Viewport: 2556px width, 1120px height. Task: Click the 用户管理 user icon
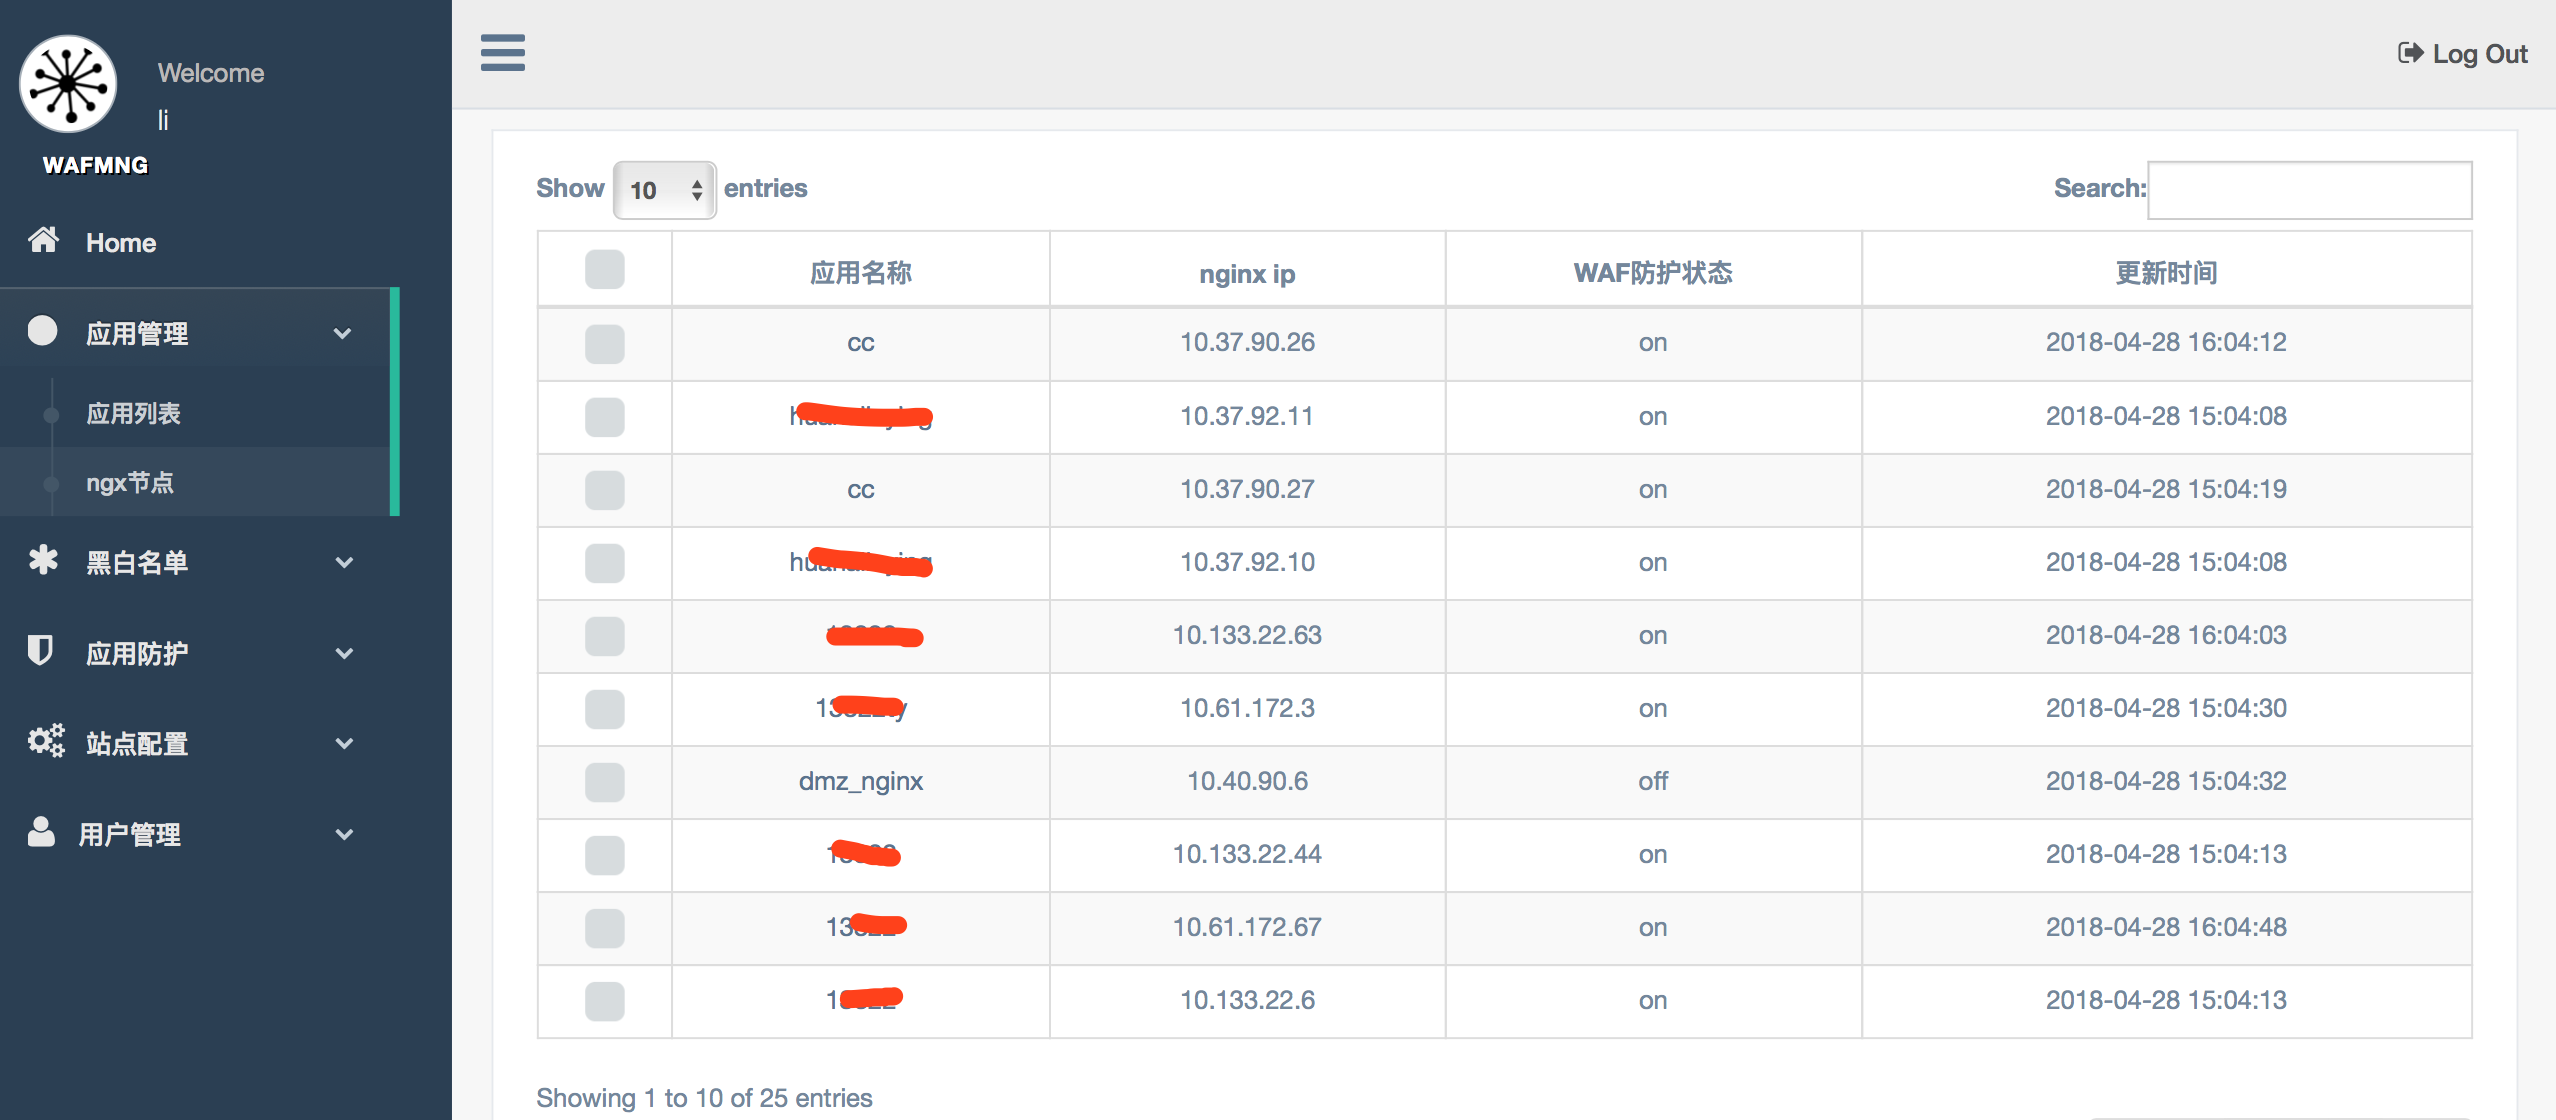point(41,832)
